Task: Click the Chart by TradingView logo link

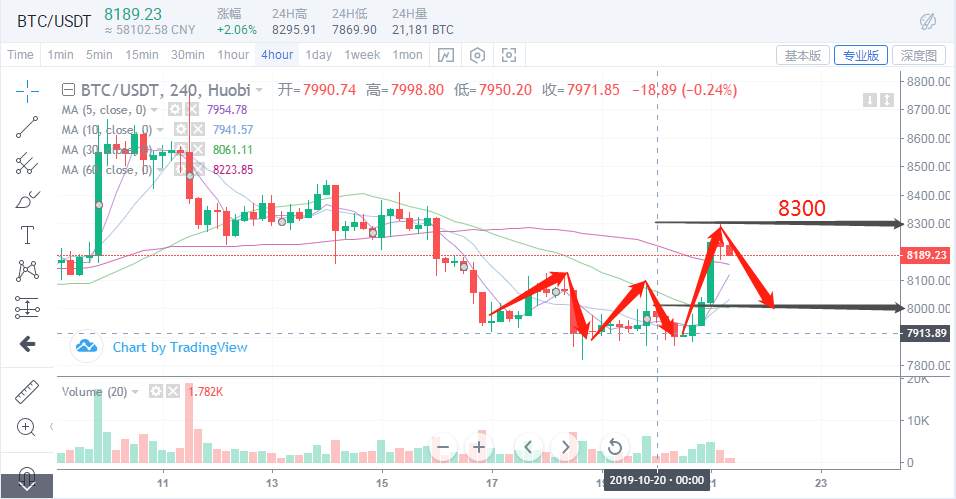Action: 161,347
